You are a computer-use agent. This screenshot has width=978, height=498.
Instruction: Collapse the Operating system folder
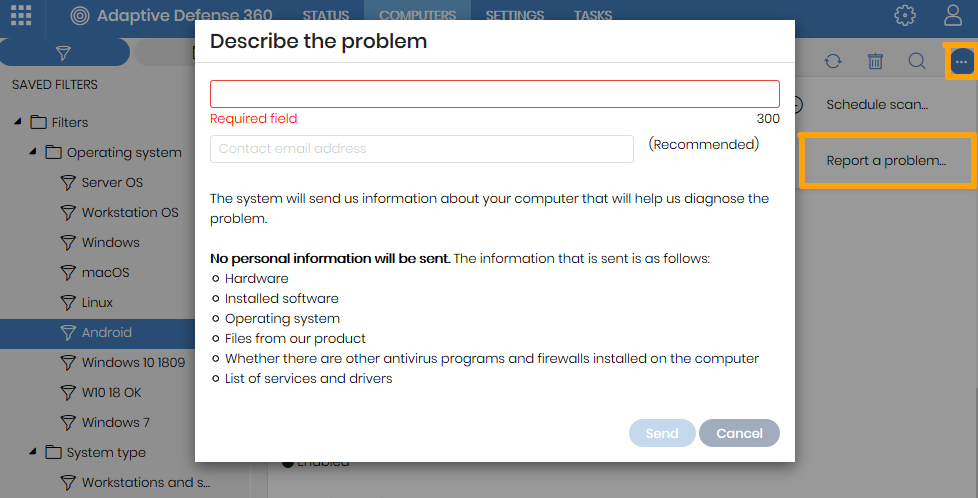[32, 152]
